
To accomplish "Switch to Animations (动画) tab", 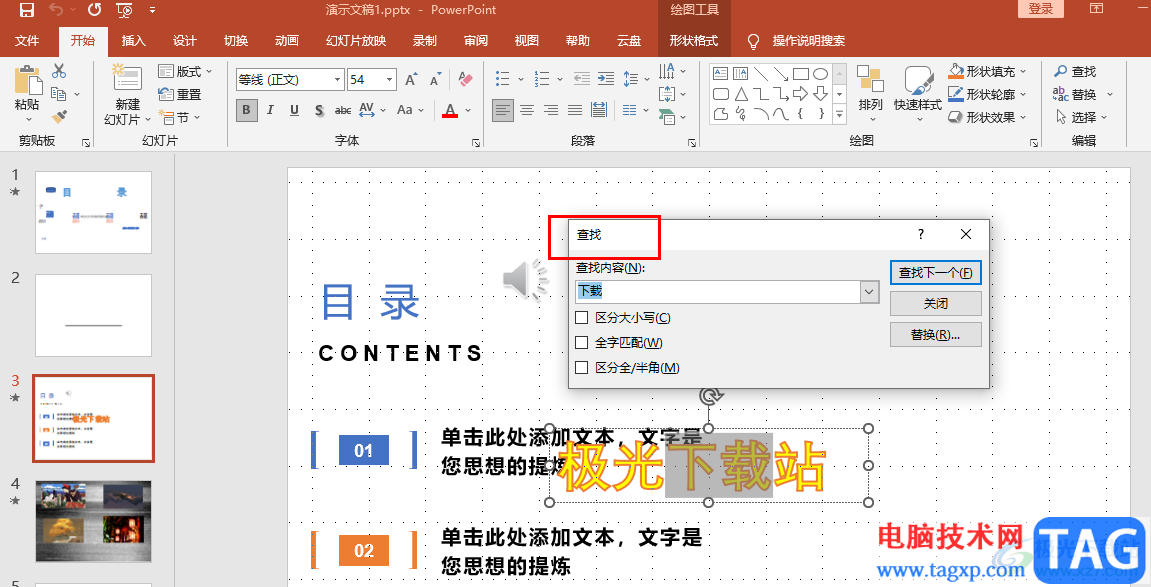I will (x=287, y=40).
